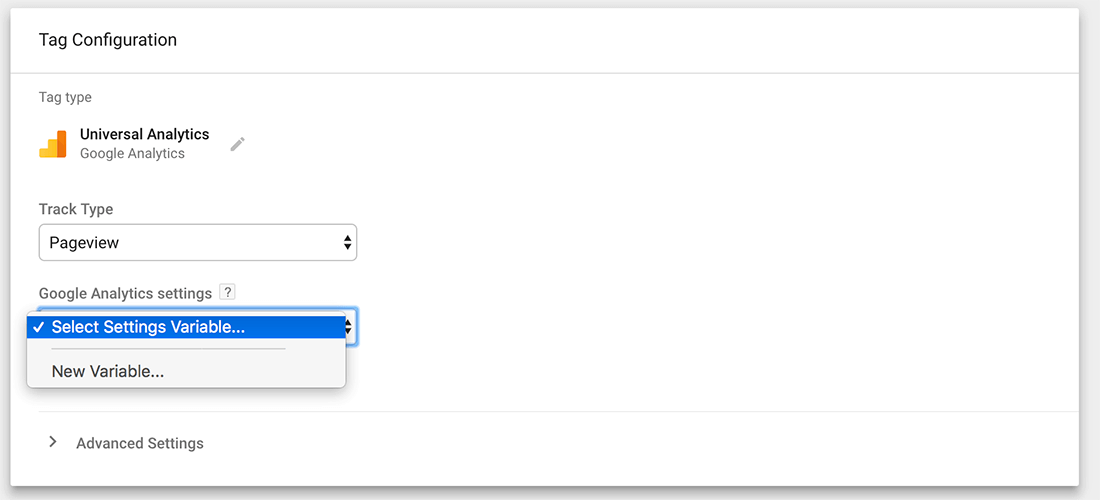Click the up-down arrows on Pageview select
Viewport: 1100px width, 500px height.
(347, 242)
